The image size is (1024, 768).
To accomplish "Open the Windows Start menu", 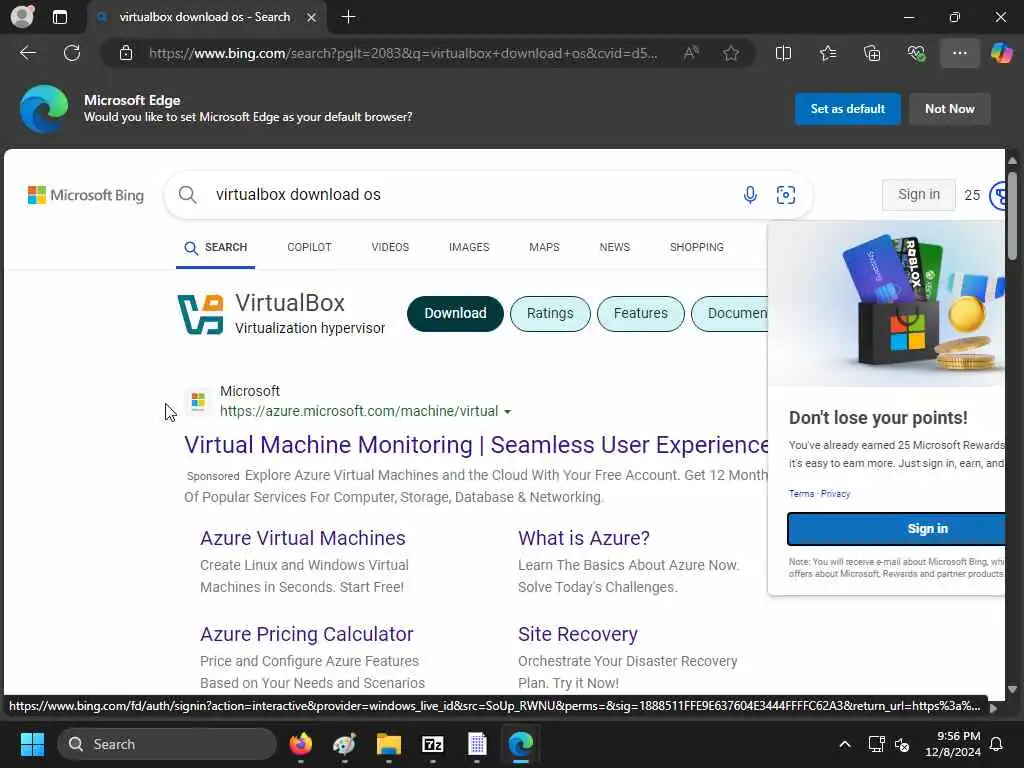I will coord(32,744).
